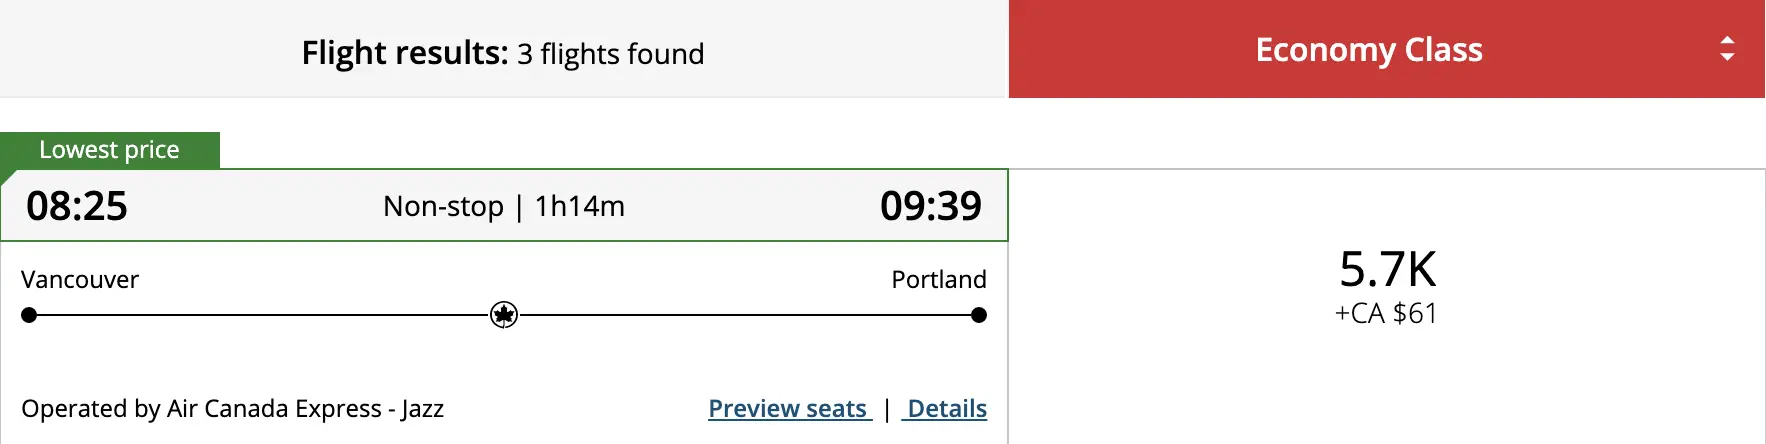The width and height of the screenshot is (1766, 444).
Task: Click the Vancouver city label
Action: click(80, 279)
